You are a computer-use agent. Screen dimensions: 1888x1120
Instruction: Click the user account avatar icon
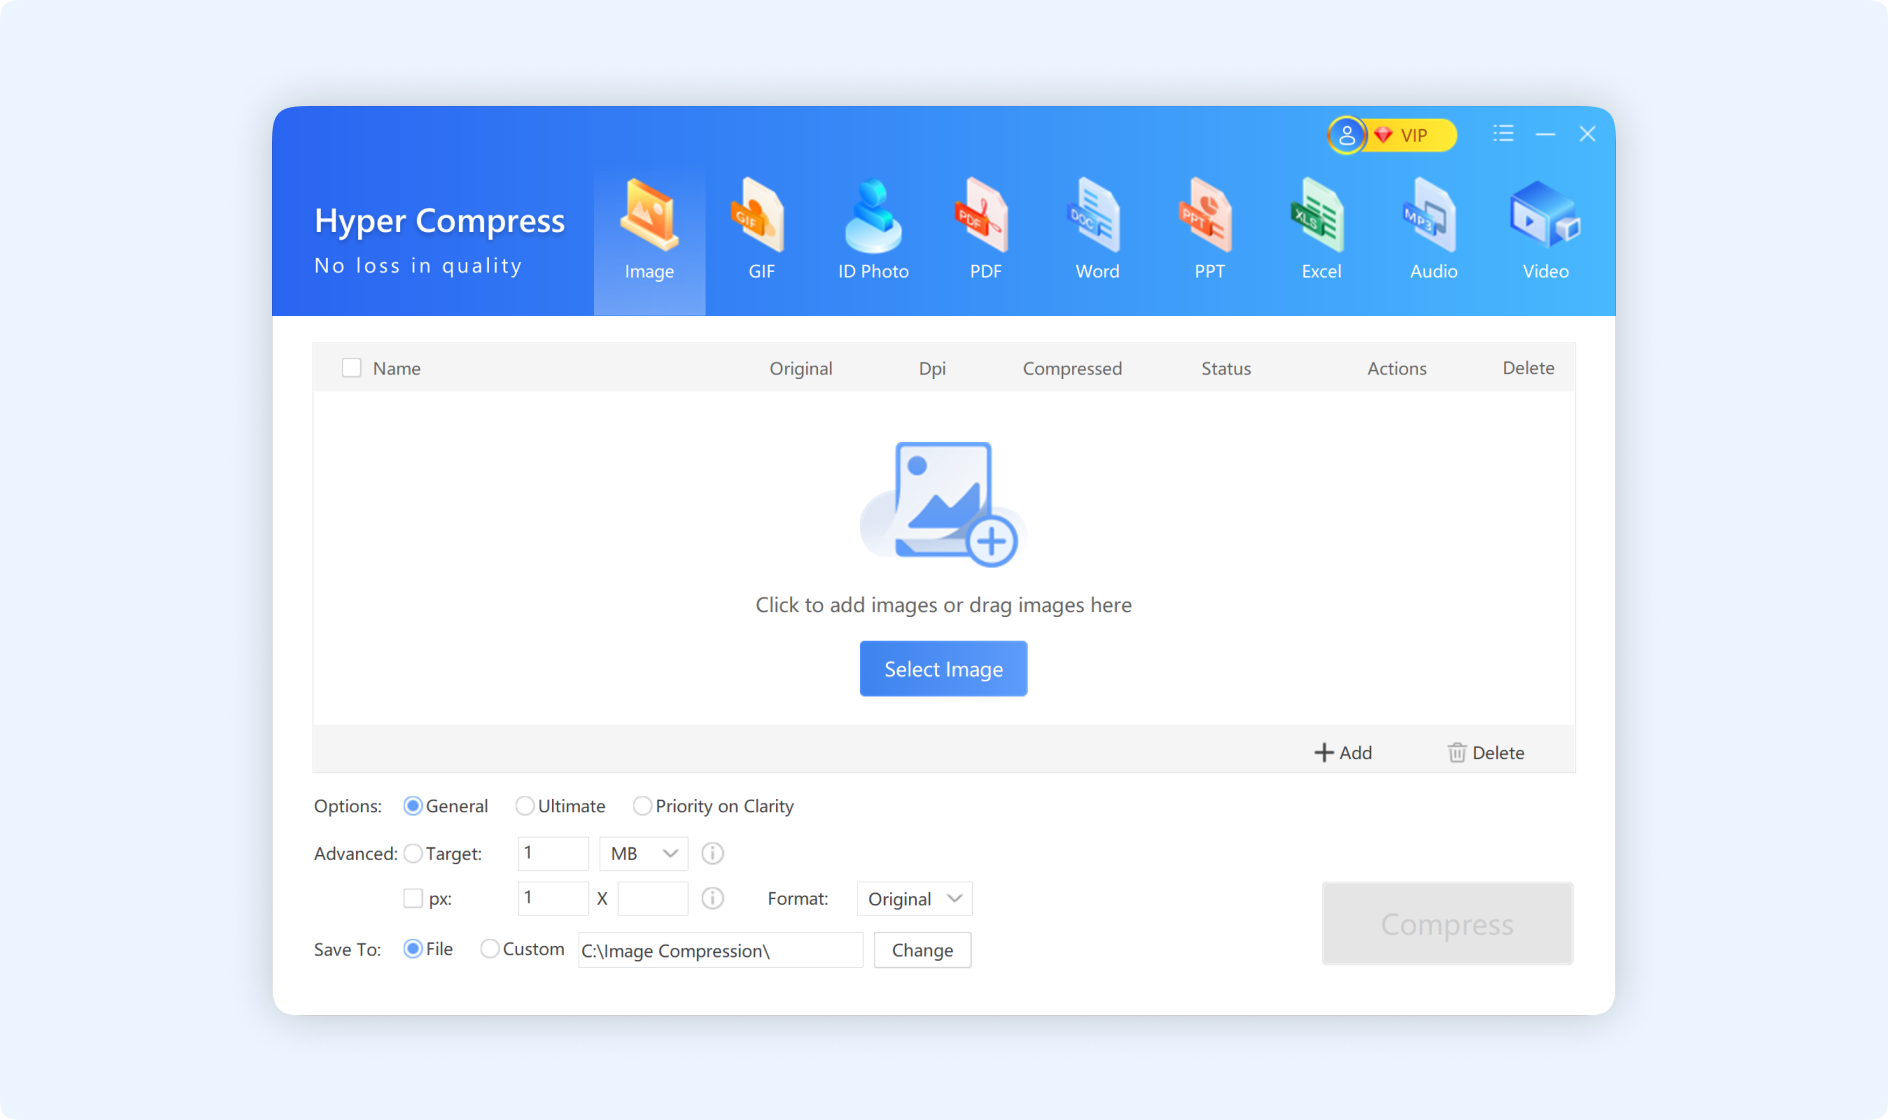click(x=1347, y=135)
